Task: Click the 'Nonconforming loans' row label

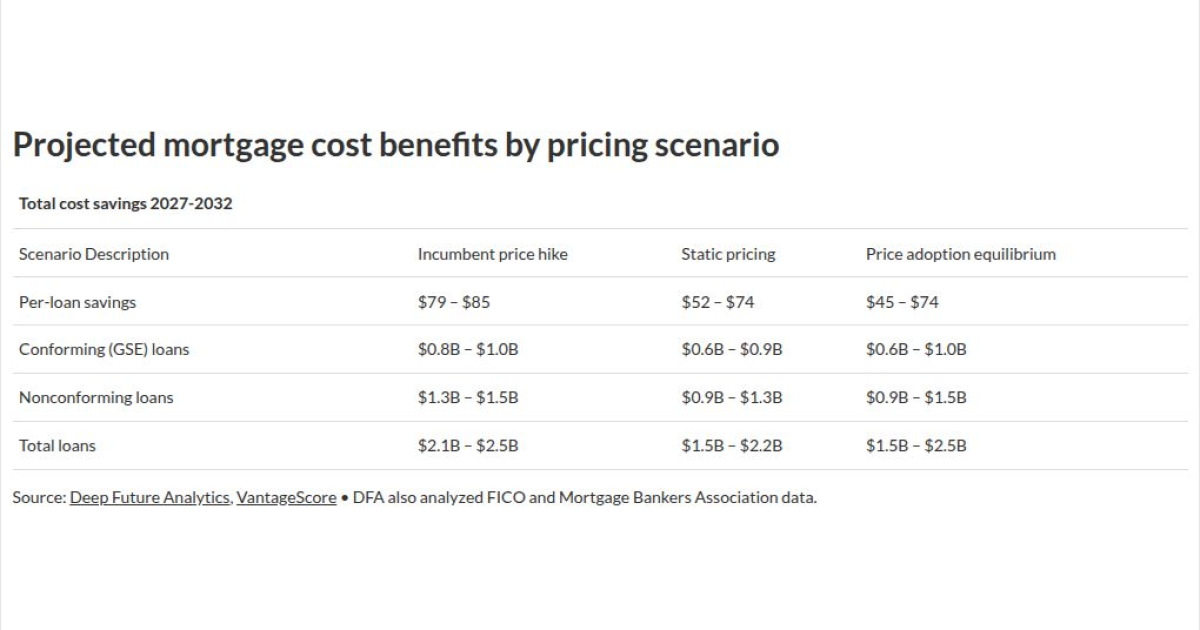Action: [x=96, y=398]
